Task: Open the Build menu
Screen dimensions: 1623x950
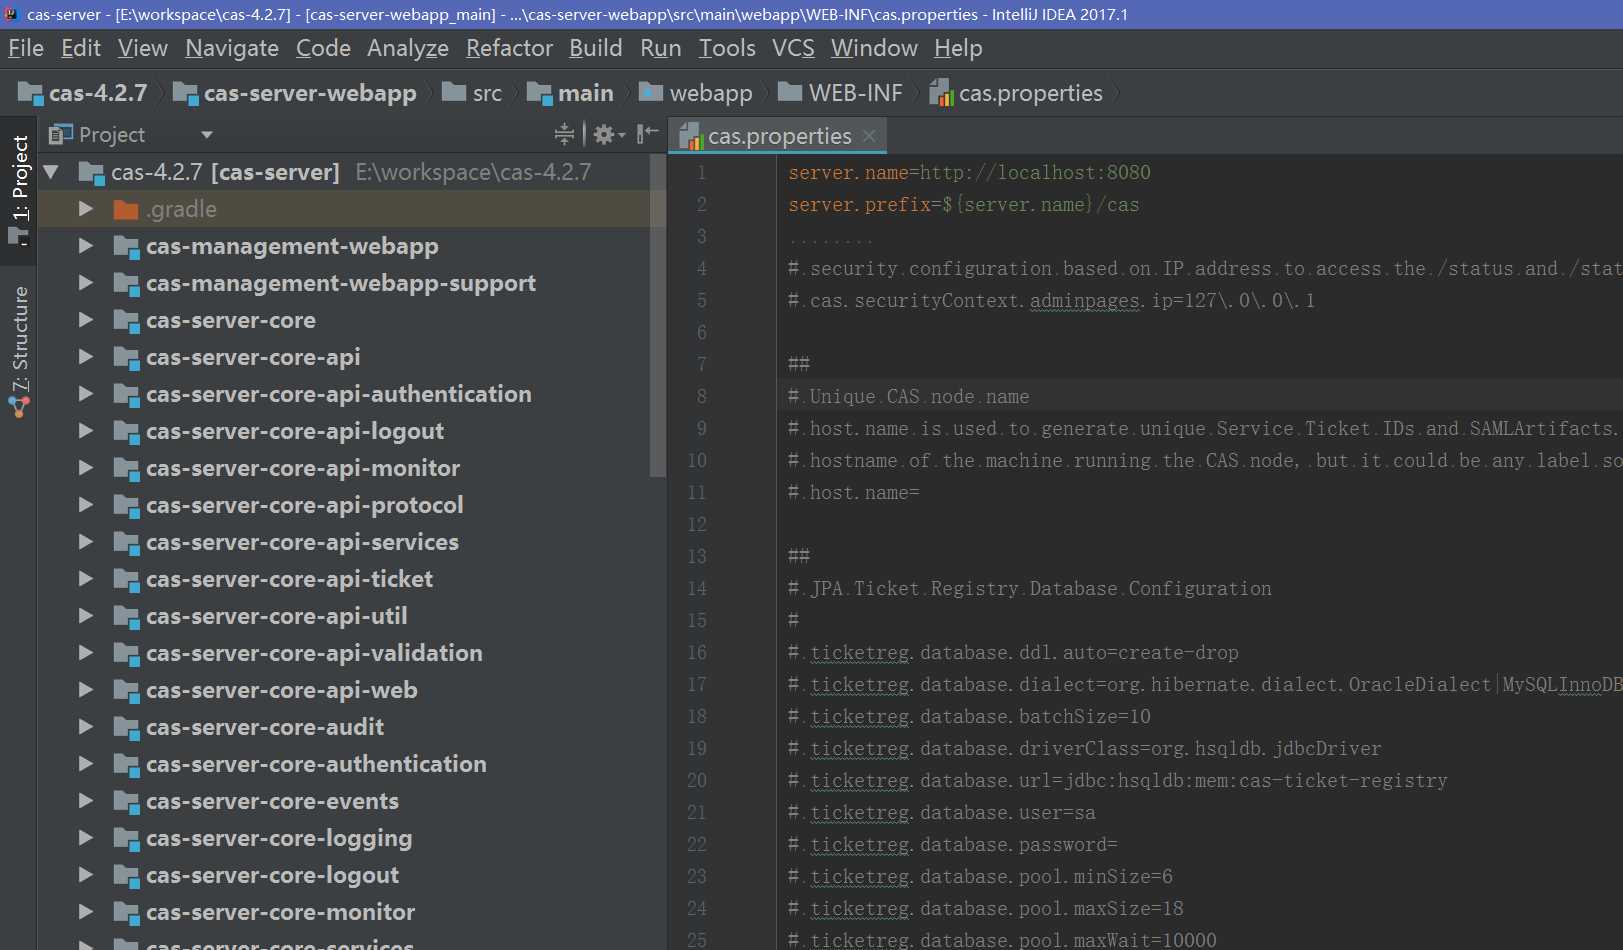Action: click(596, 48)
